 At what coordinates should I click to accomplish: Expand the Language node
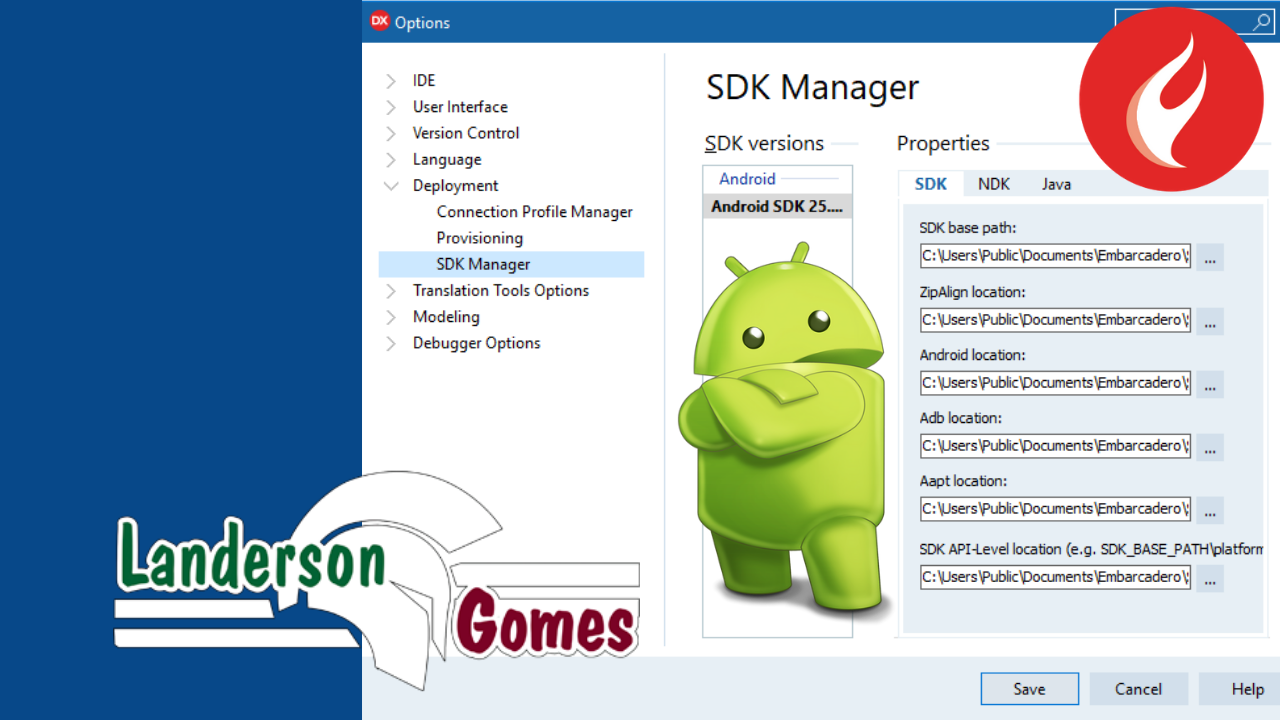pyautogui.click(x=391, y=160)
